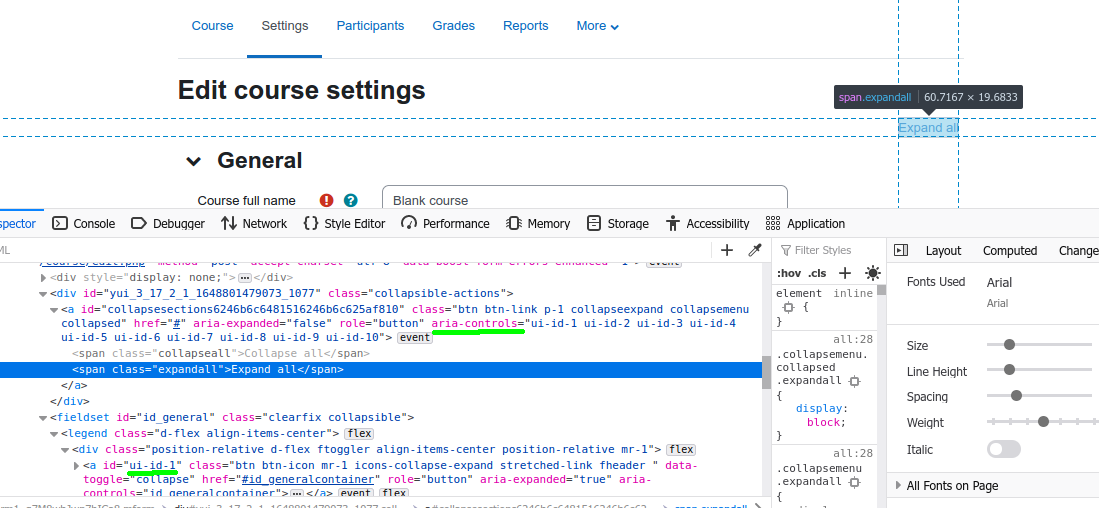Switch to the Reports tab
The image size is (1099, 508).
(526, 26)
